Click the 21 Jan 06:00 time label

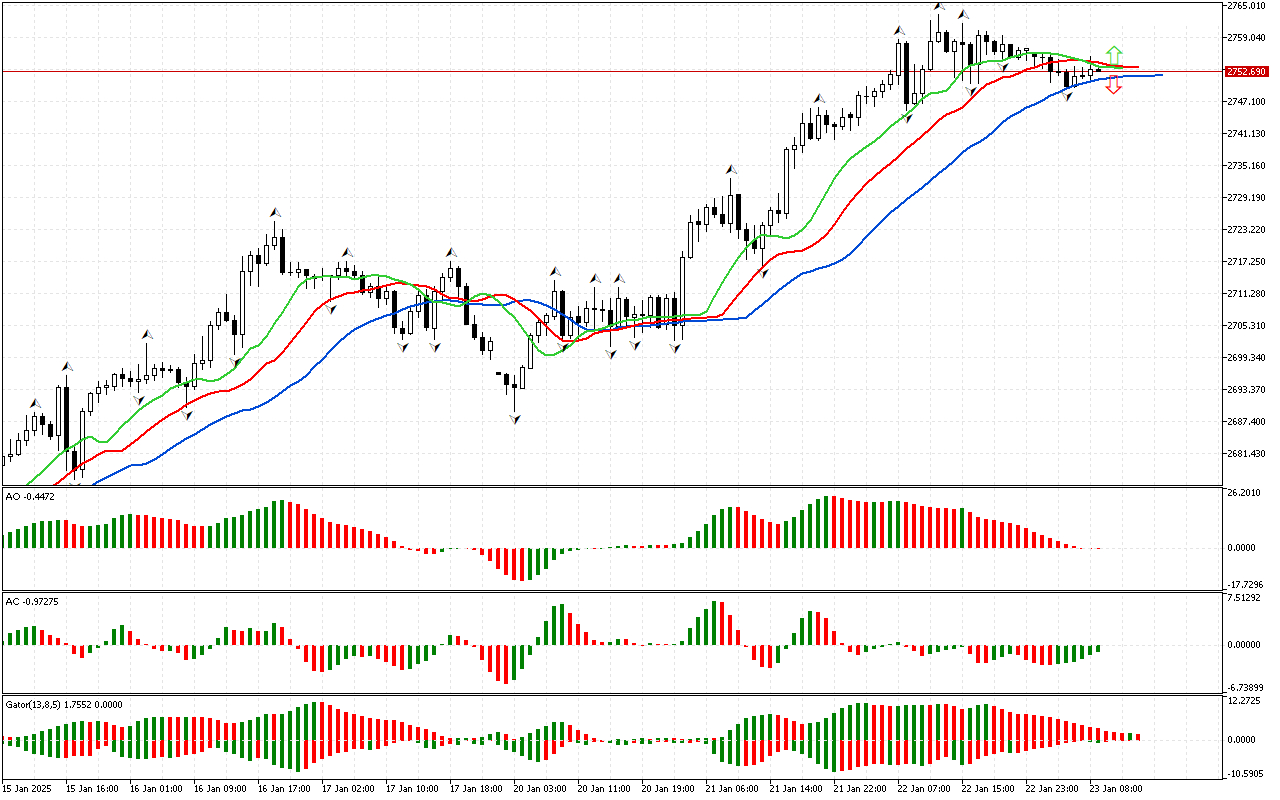[x=731, y=789]
